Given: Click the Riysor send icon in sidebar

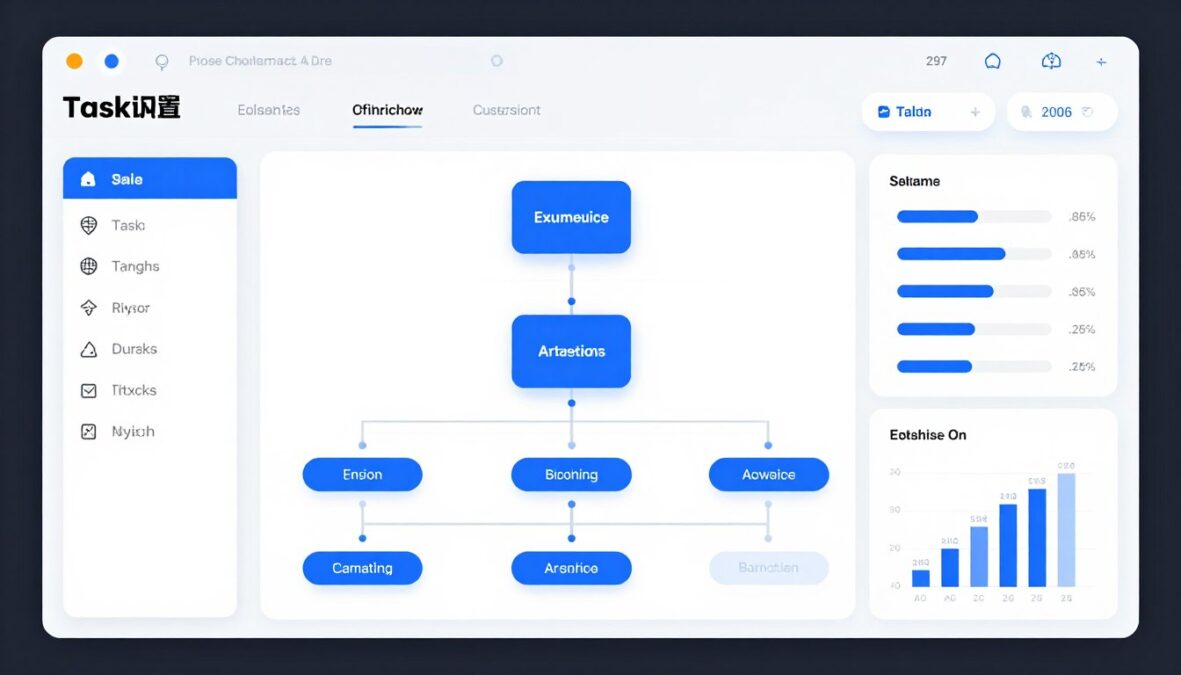Looking at the screenshot, I should pyautogui.click(x=88, y=307).
